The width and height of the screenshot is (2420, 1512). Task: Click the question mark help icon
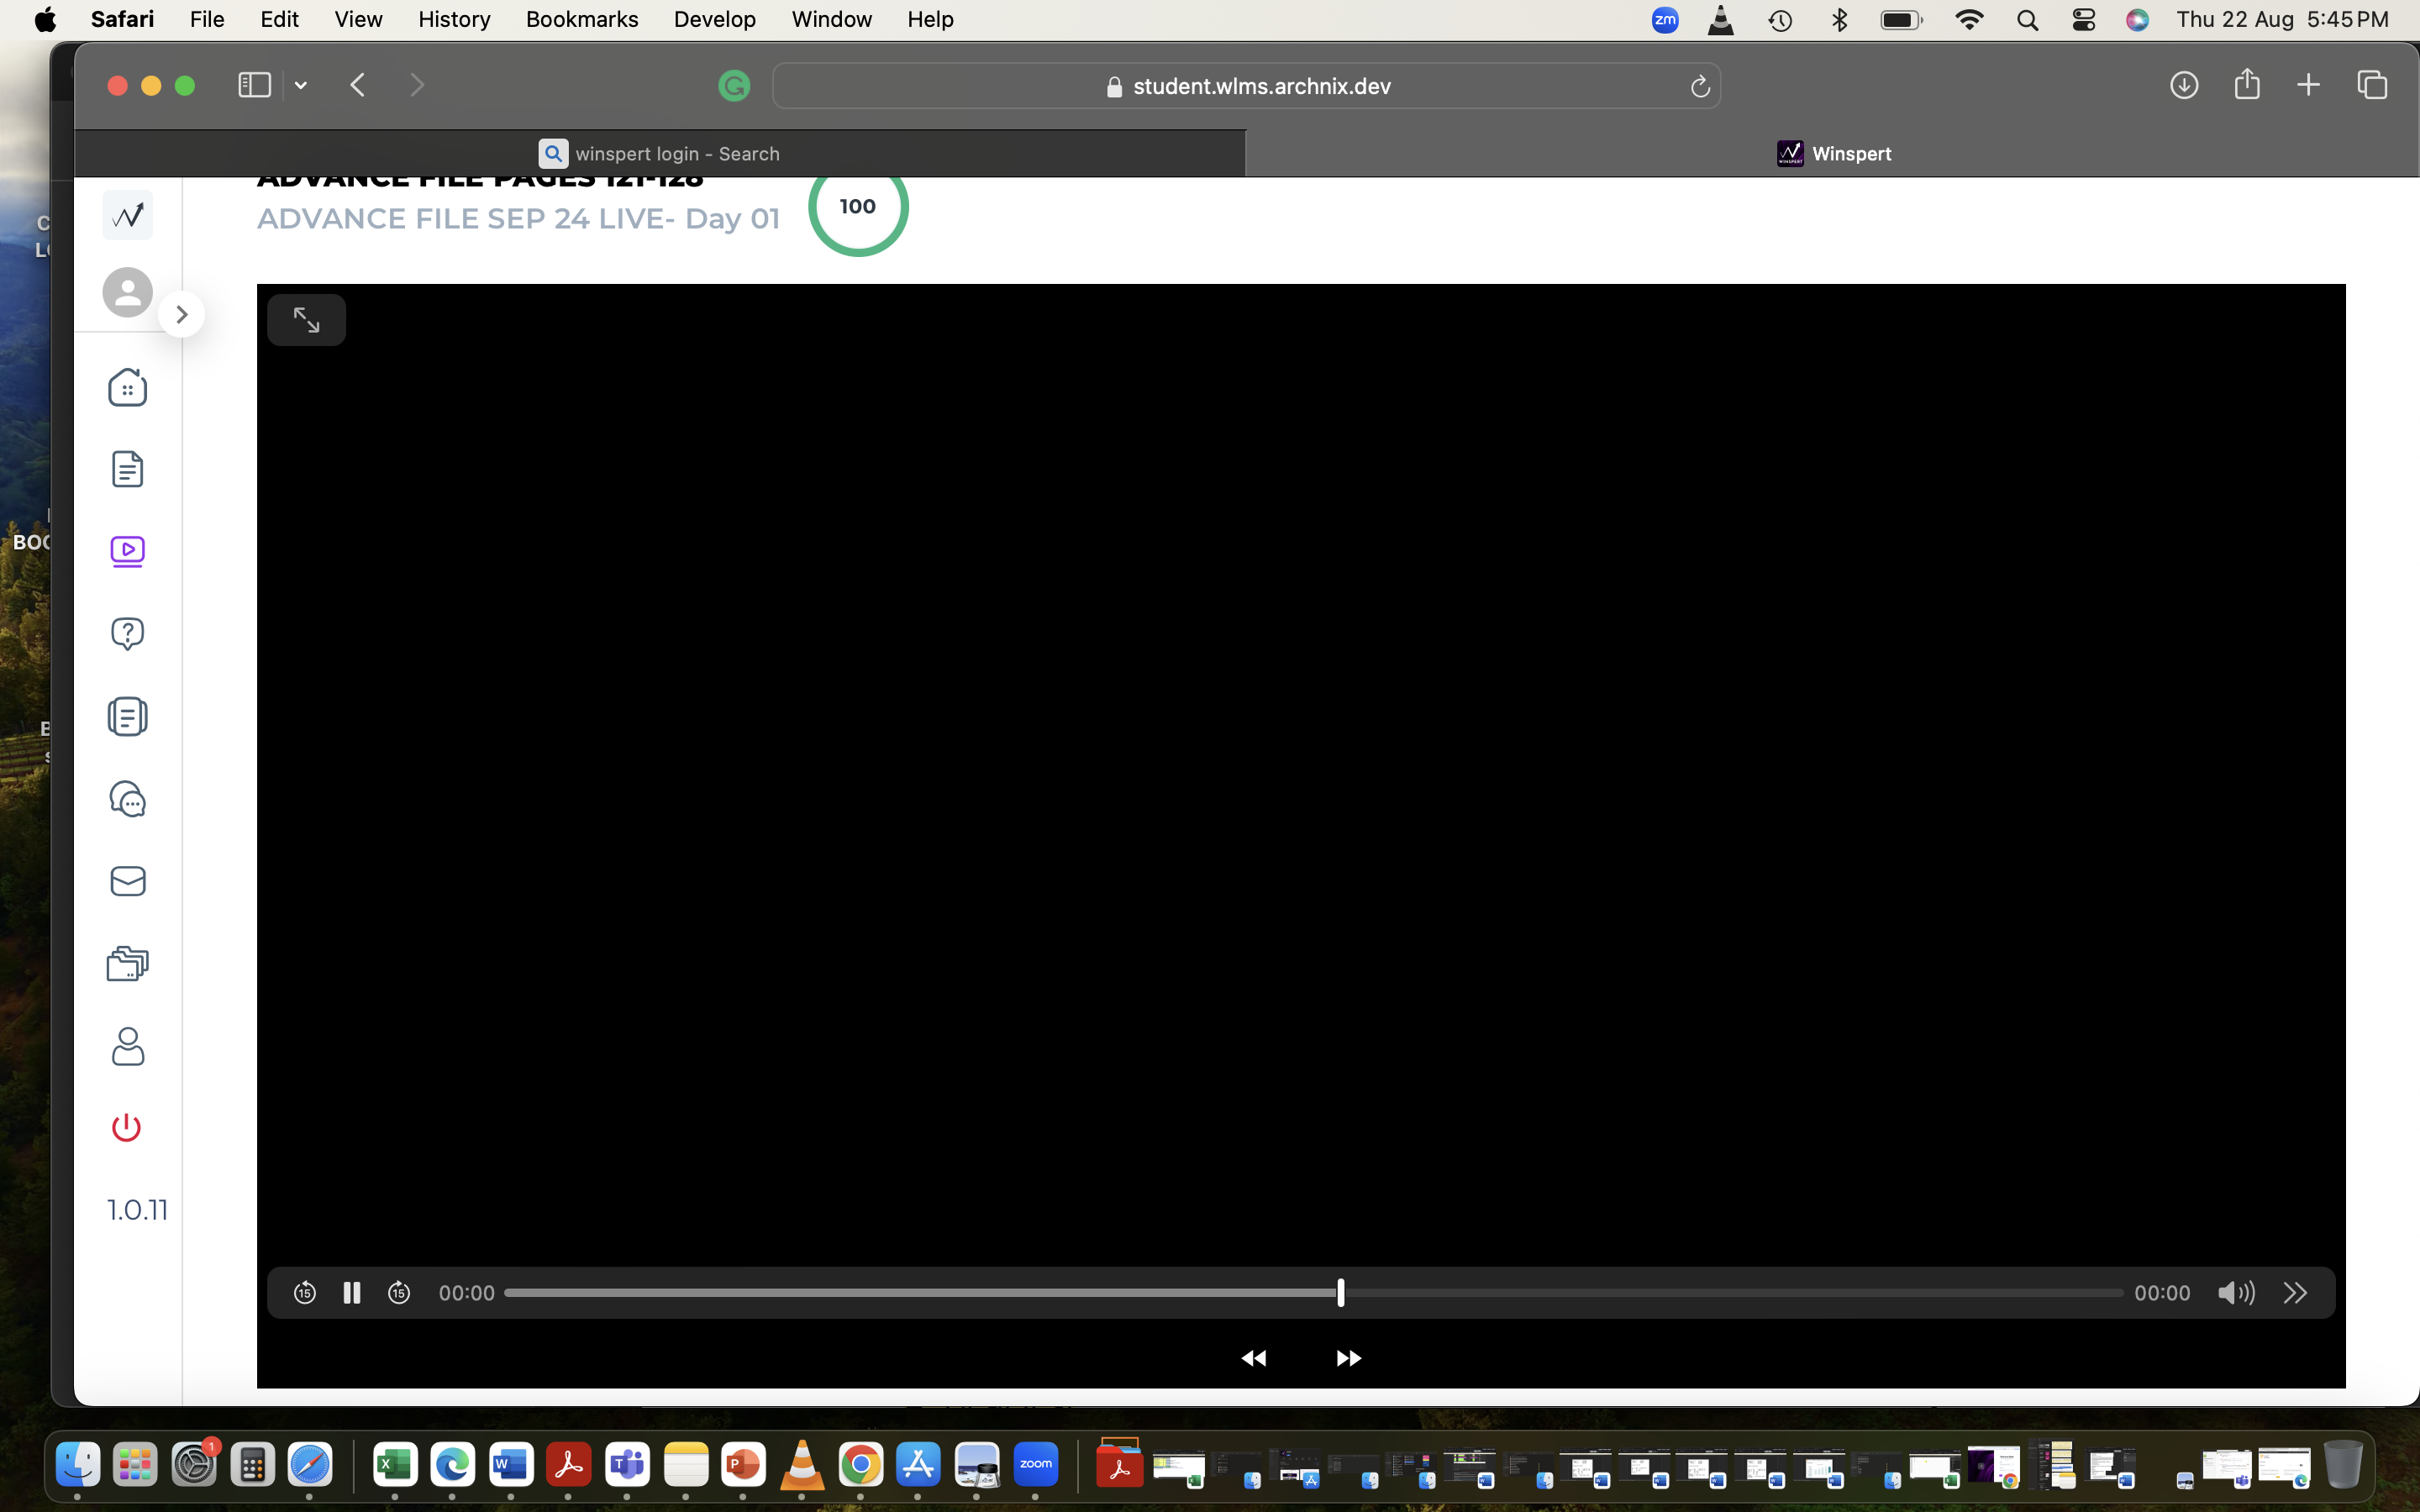[x=127, y=633]
